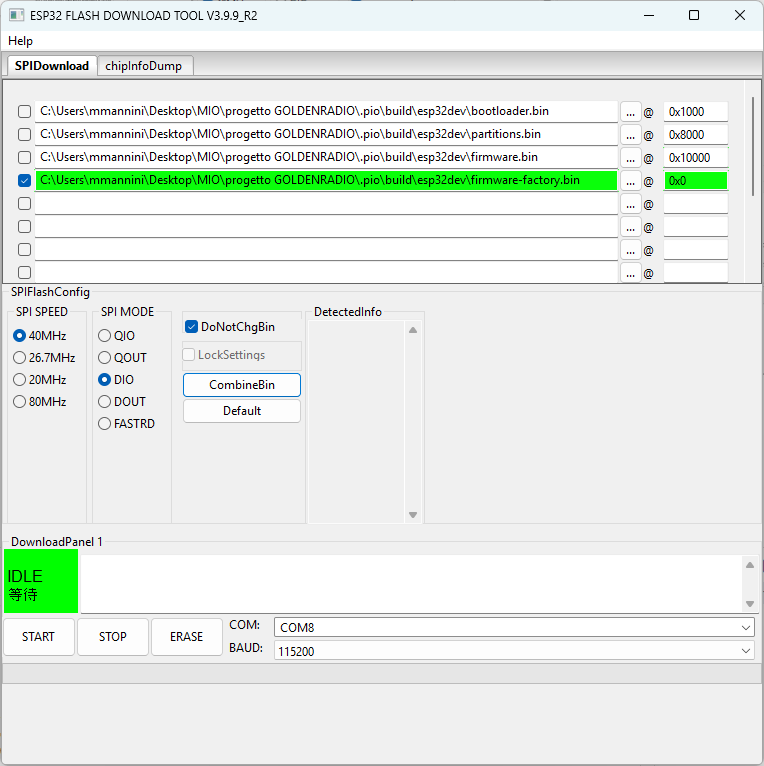The width and height of the screenshot is (764, 766).
Task: Click START to begin flashing
Action: [39, 637]
